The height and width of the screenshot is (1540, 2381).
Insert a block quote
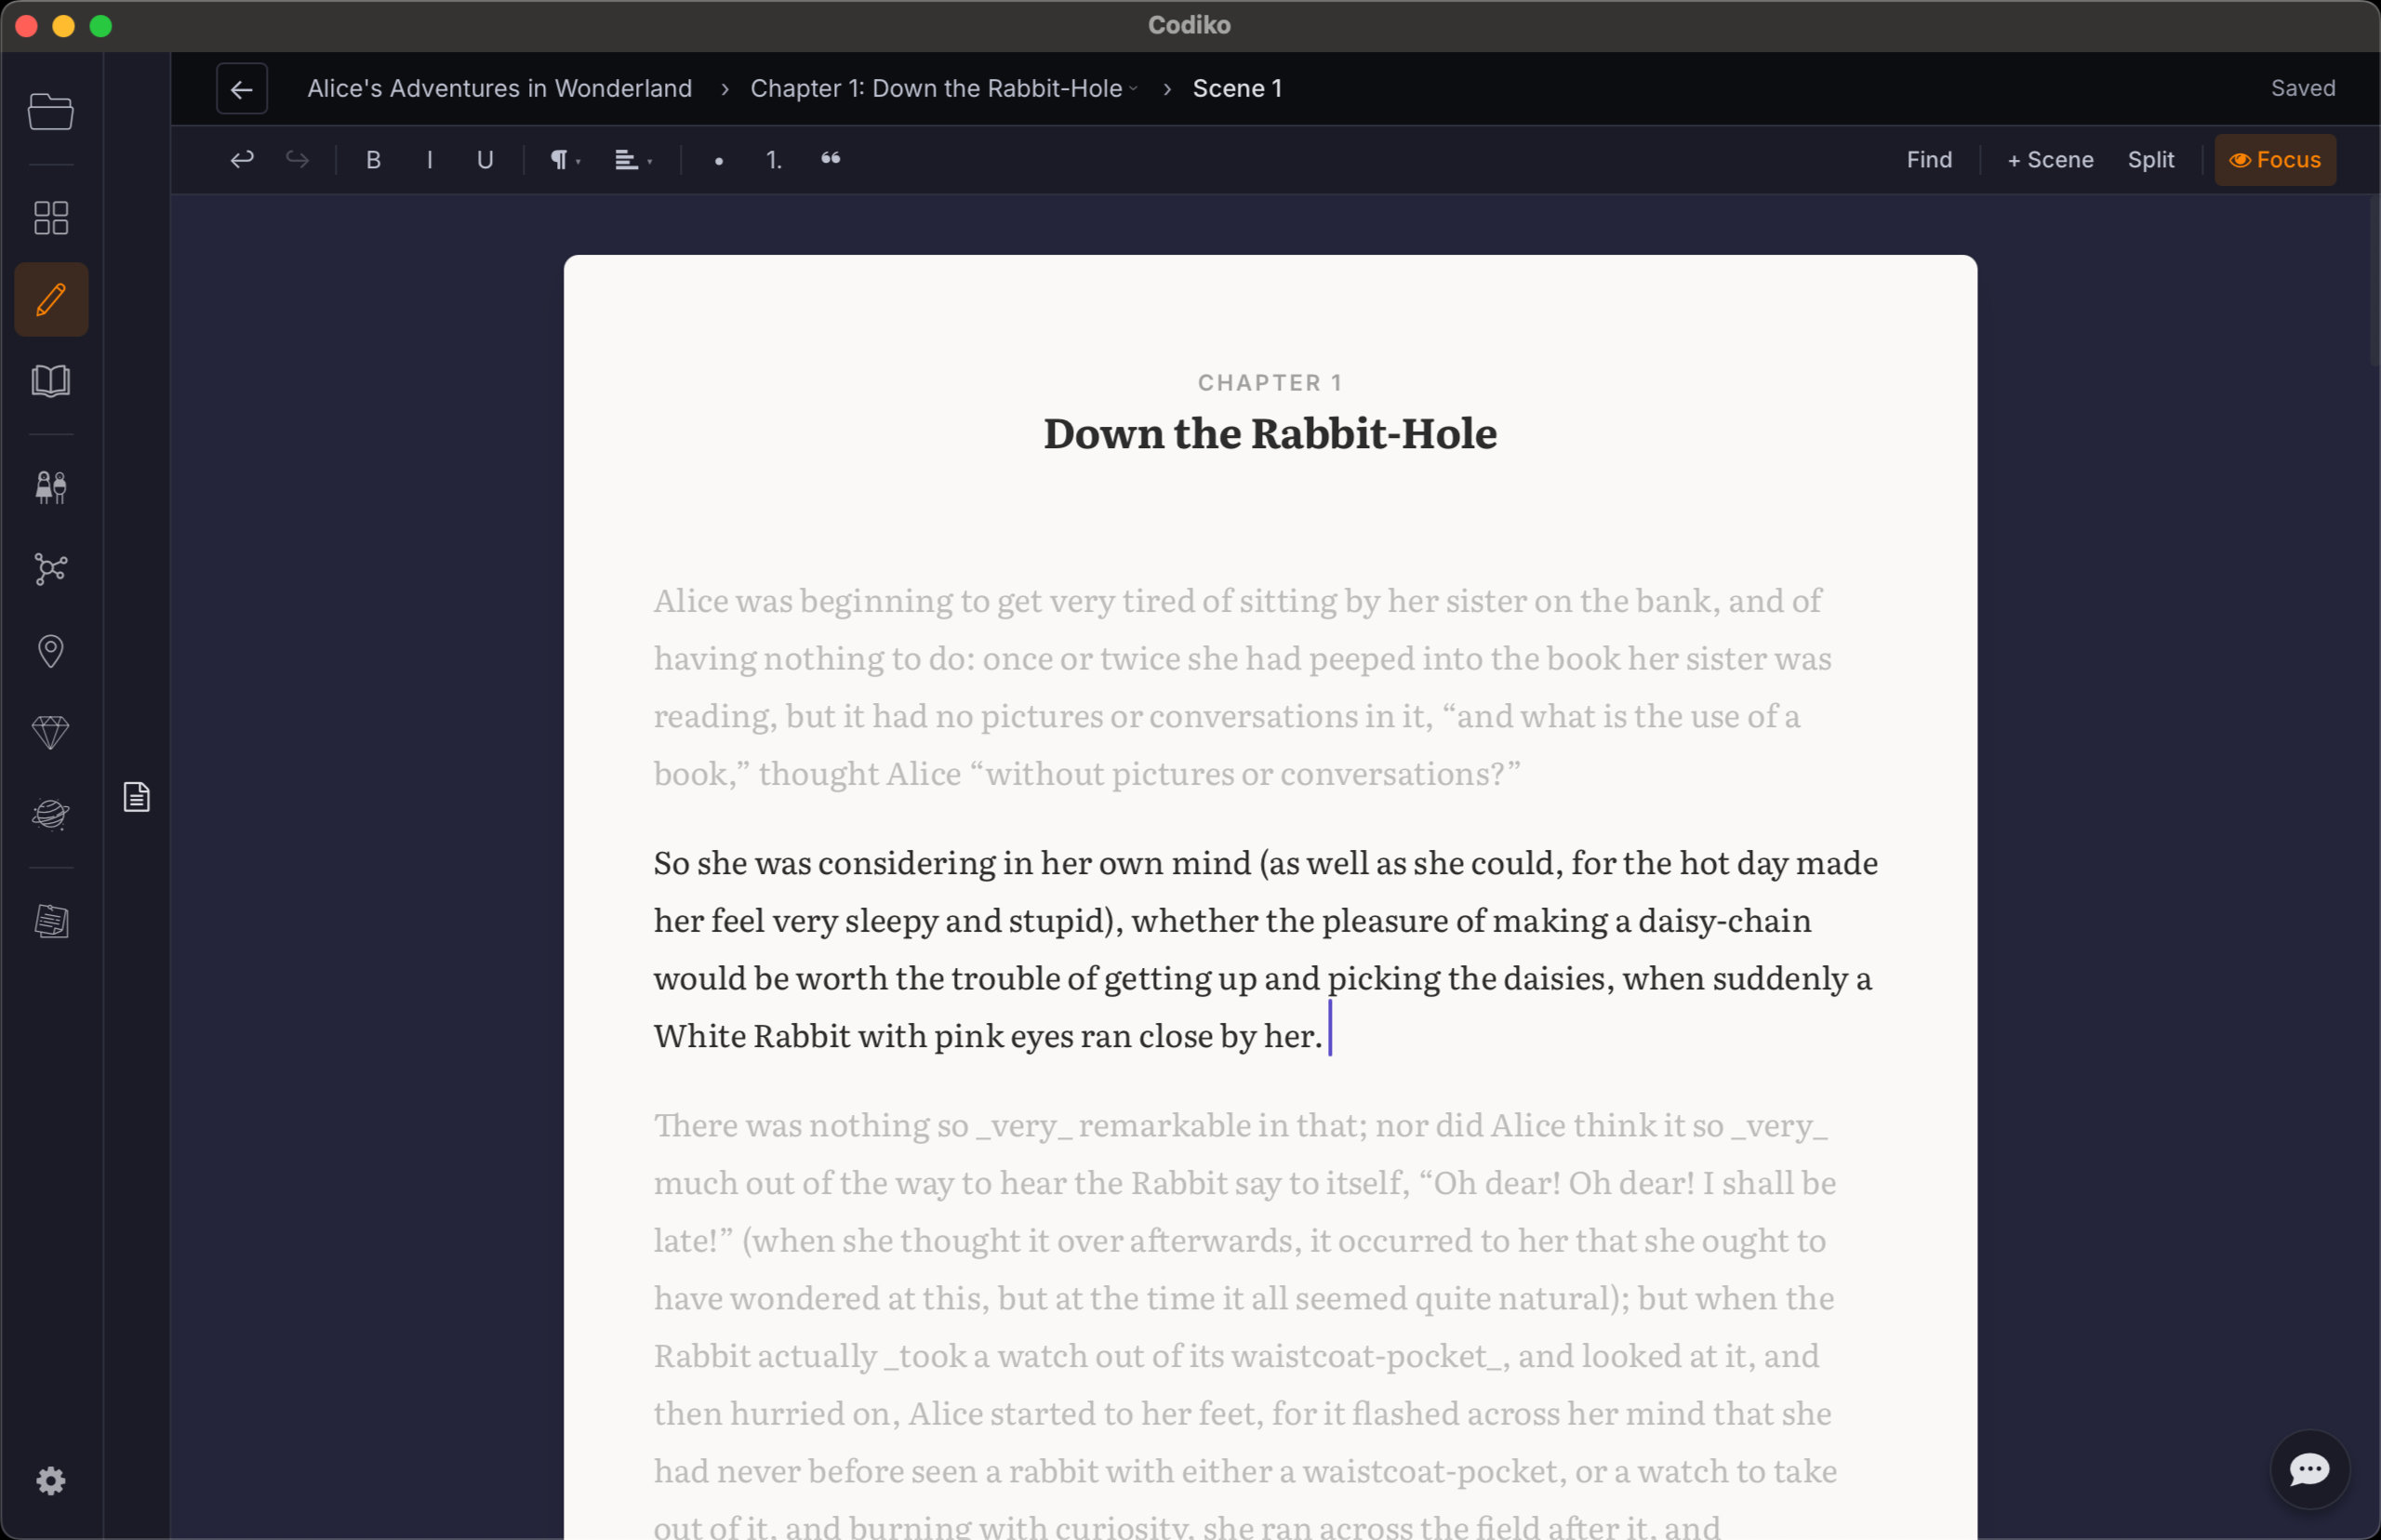(831, 160)
